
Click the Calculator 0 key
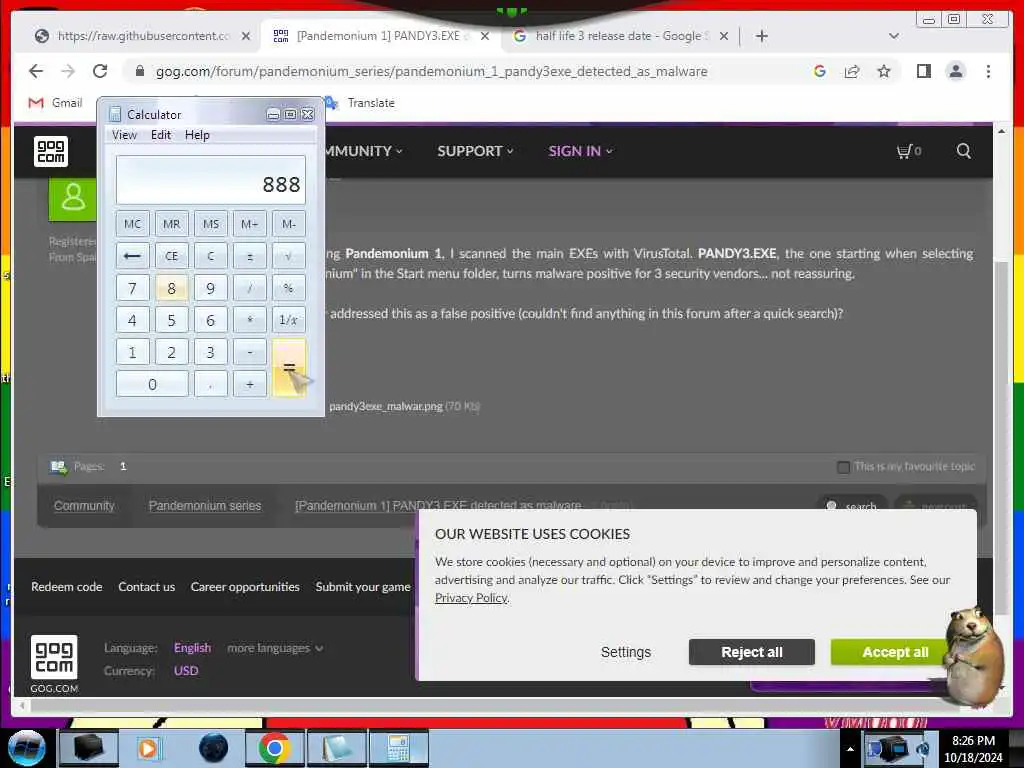pyautogui.click(x=152, y=384)
